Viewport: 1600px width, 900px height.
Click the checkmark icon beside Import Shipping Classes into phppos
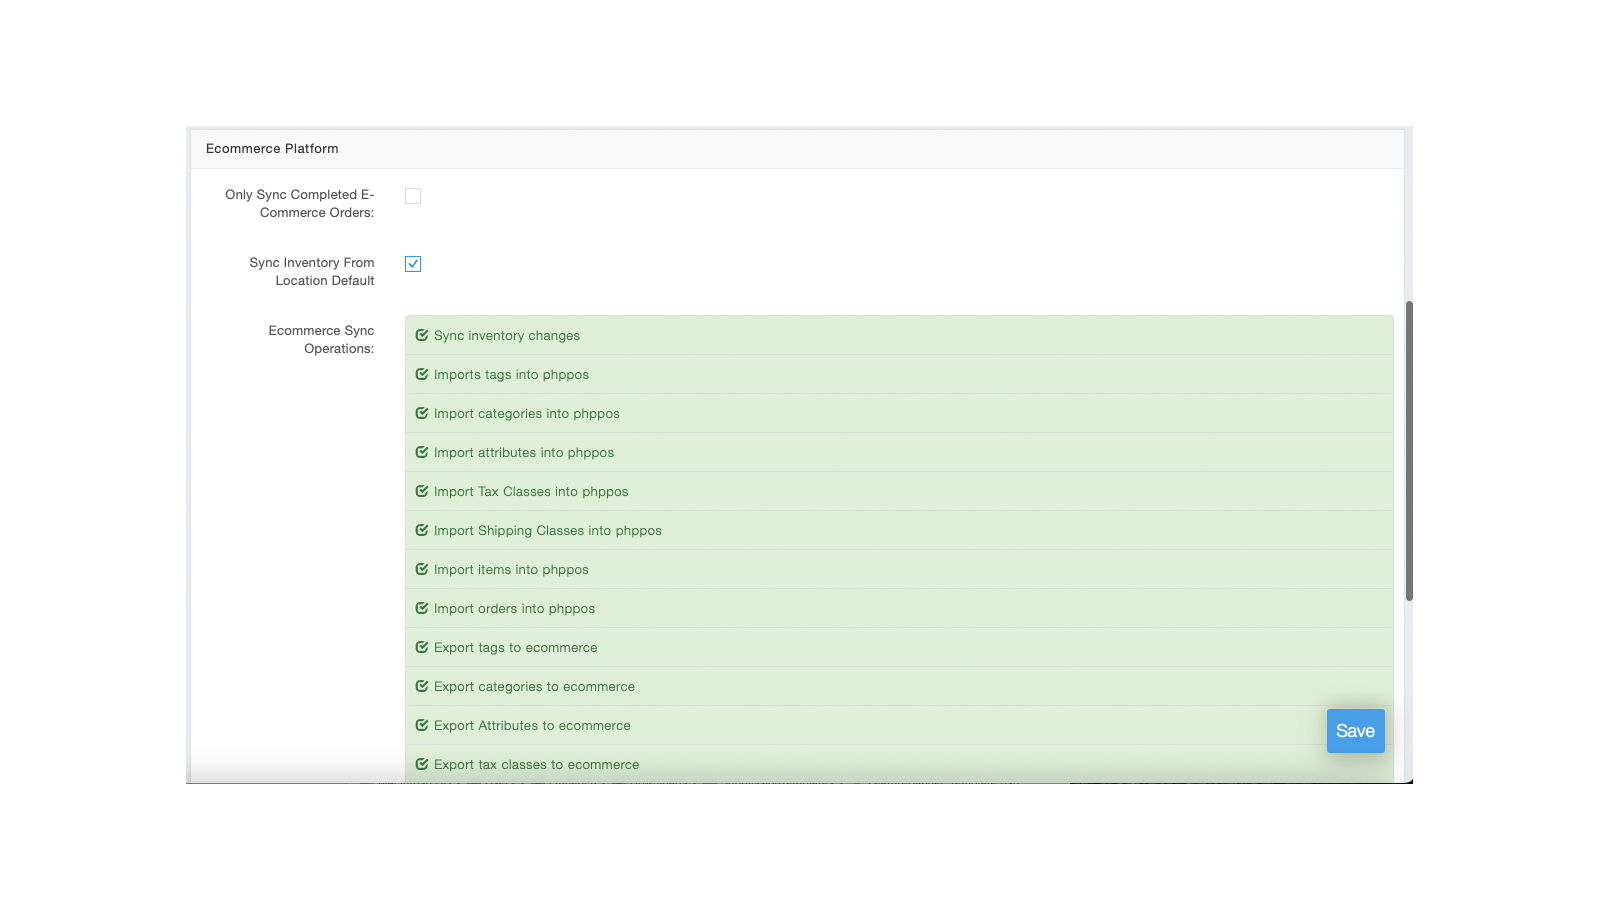click(x=421, y=530)
